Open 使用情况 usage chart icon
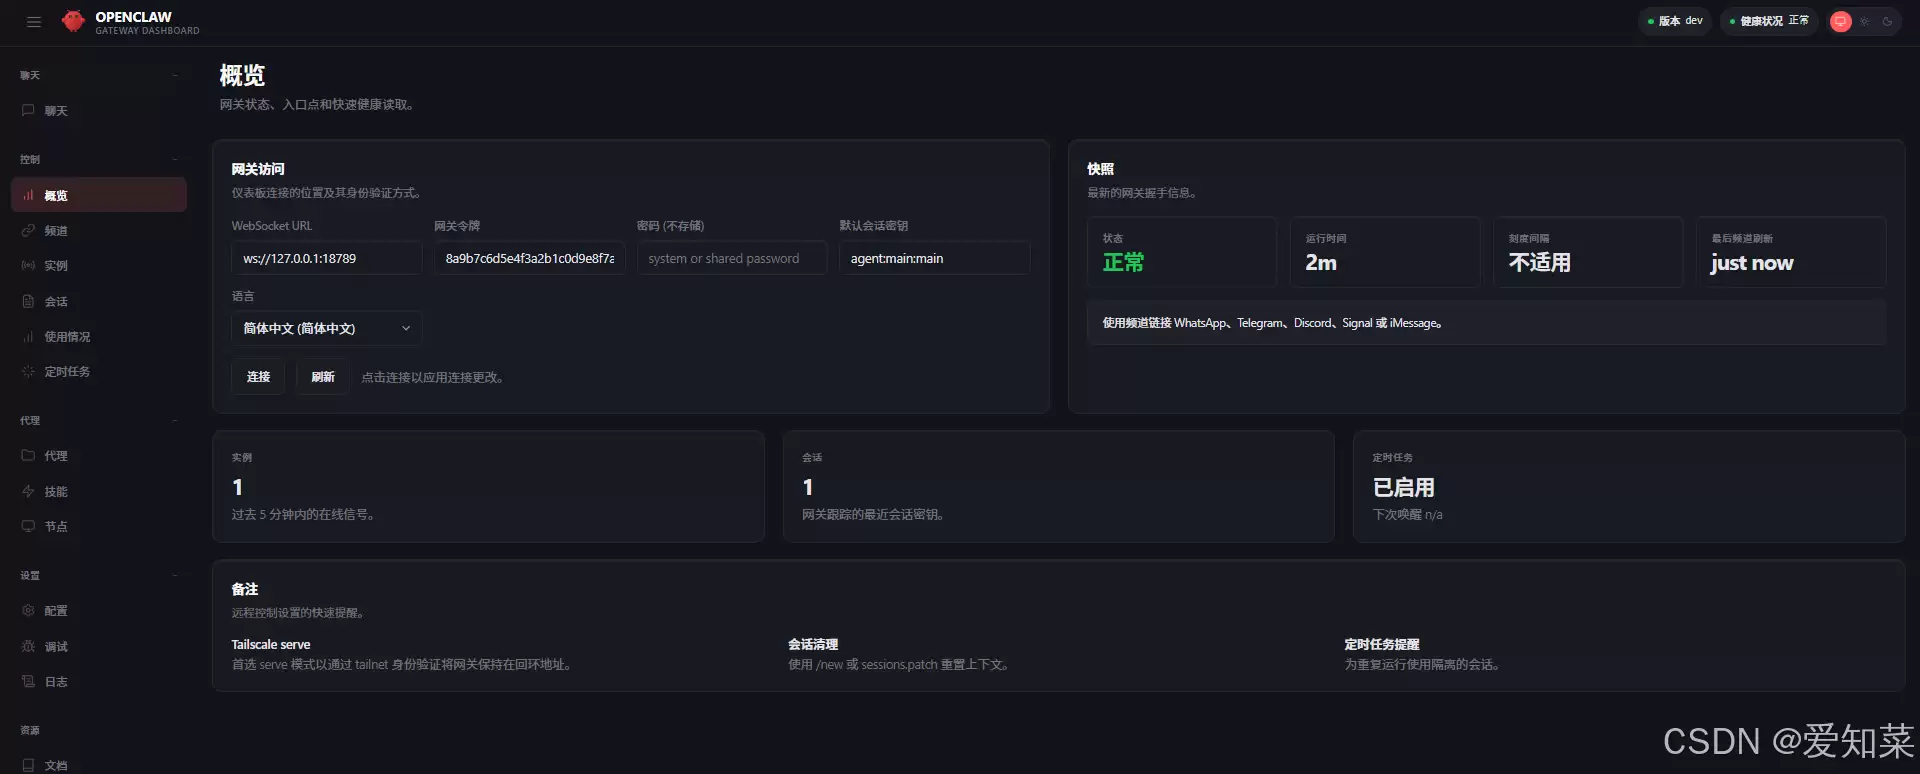 click(x=28, y=336)
